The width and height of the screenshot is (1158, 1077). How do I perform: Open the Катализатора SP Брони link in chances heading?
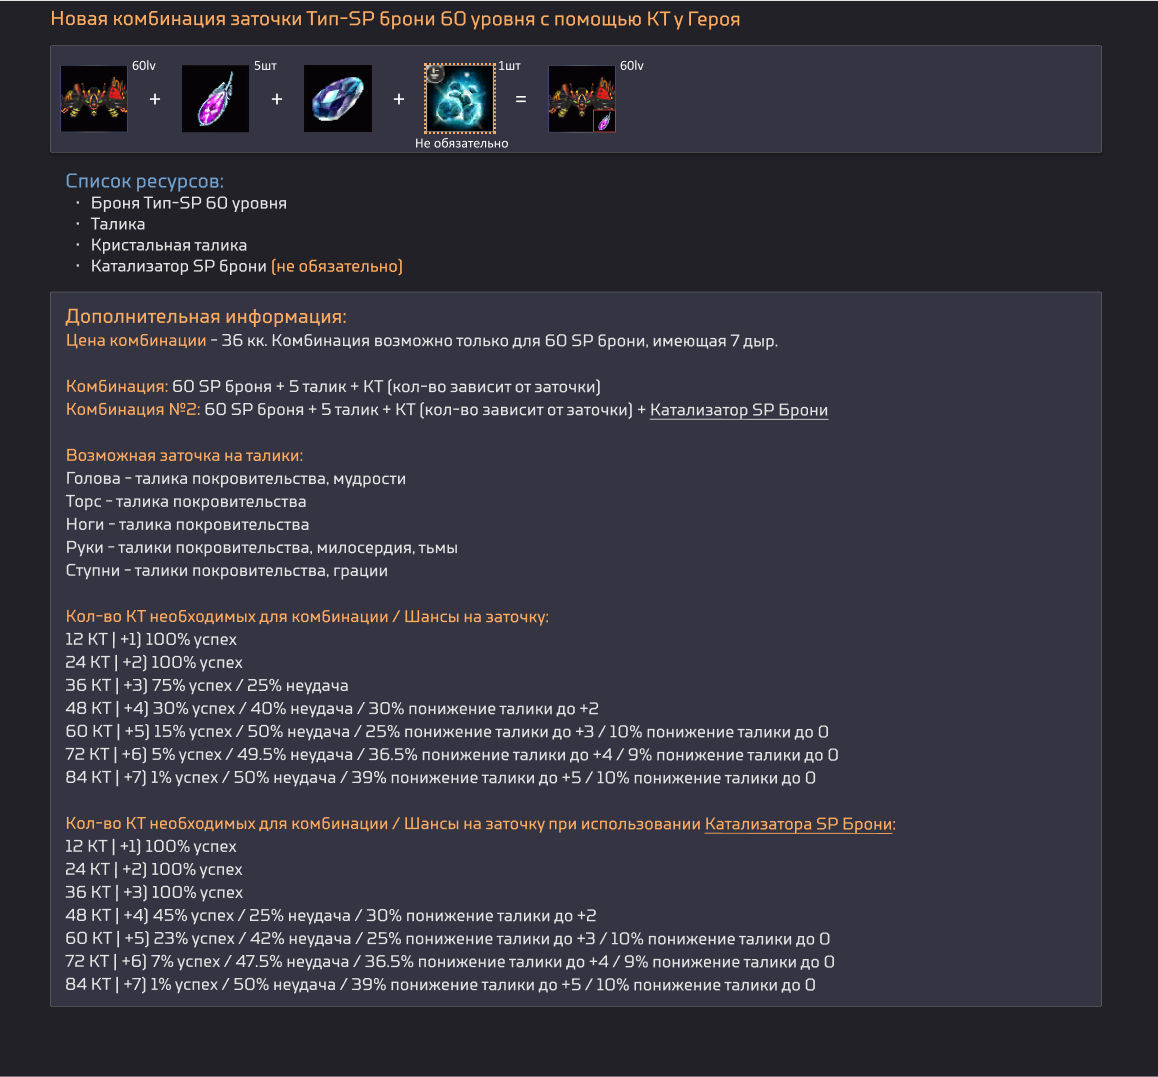799,824
